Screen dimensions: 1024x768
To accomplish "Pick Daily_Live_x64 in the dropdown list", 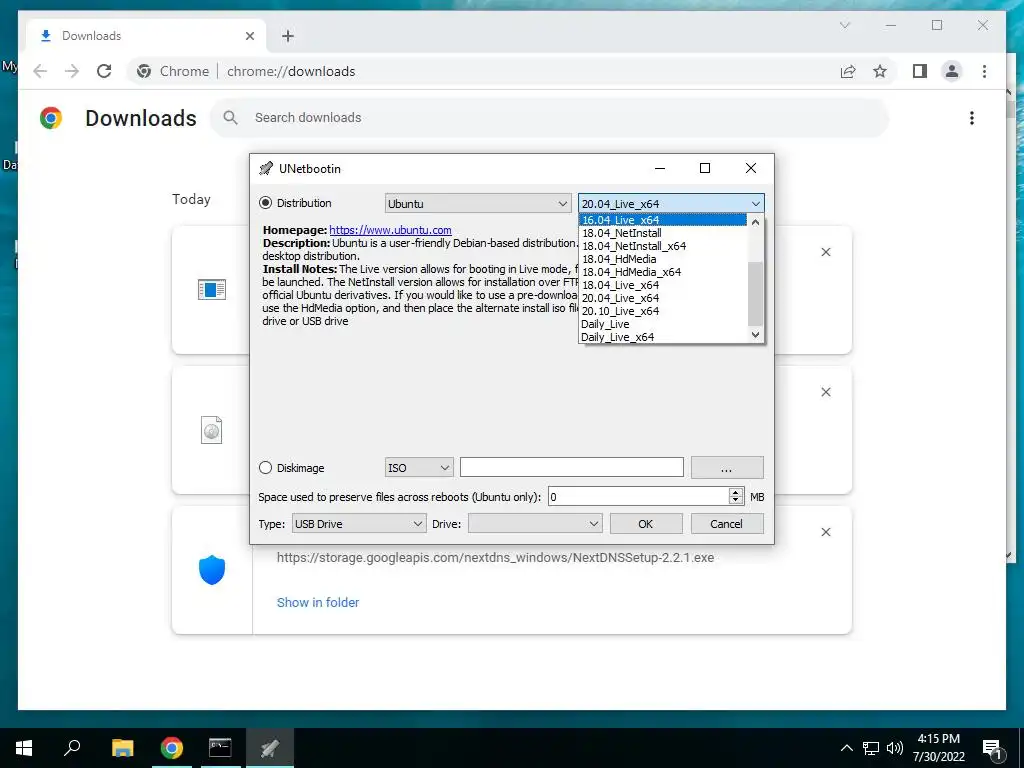I will [x=663, y=338].
